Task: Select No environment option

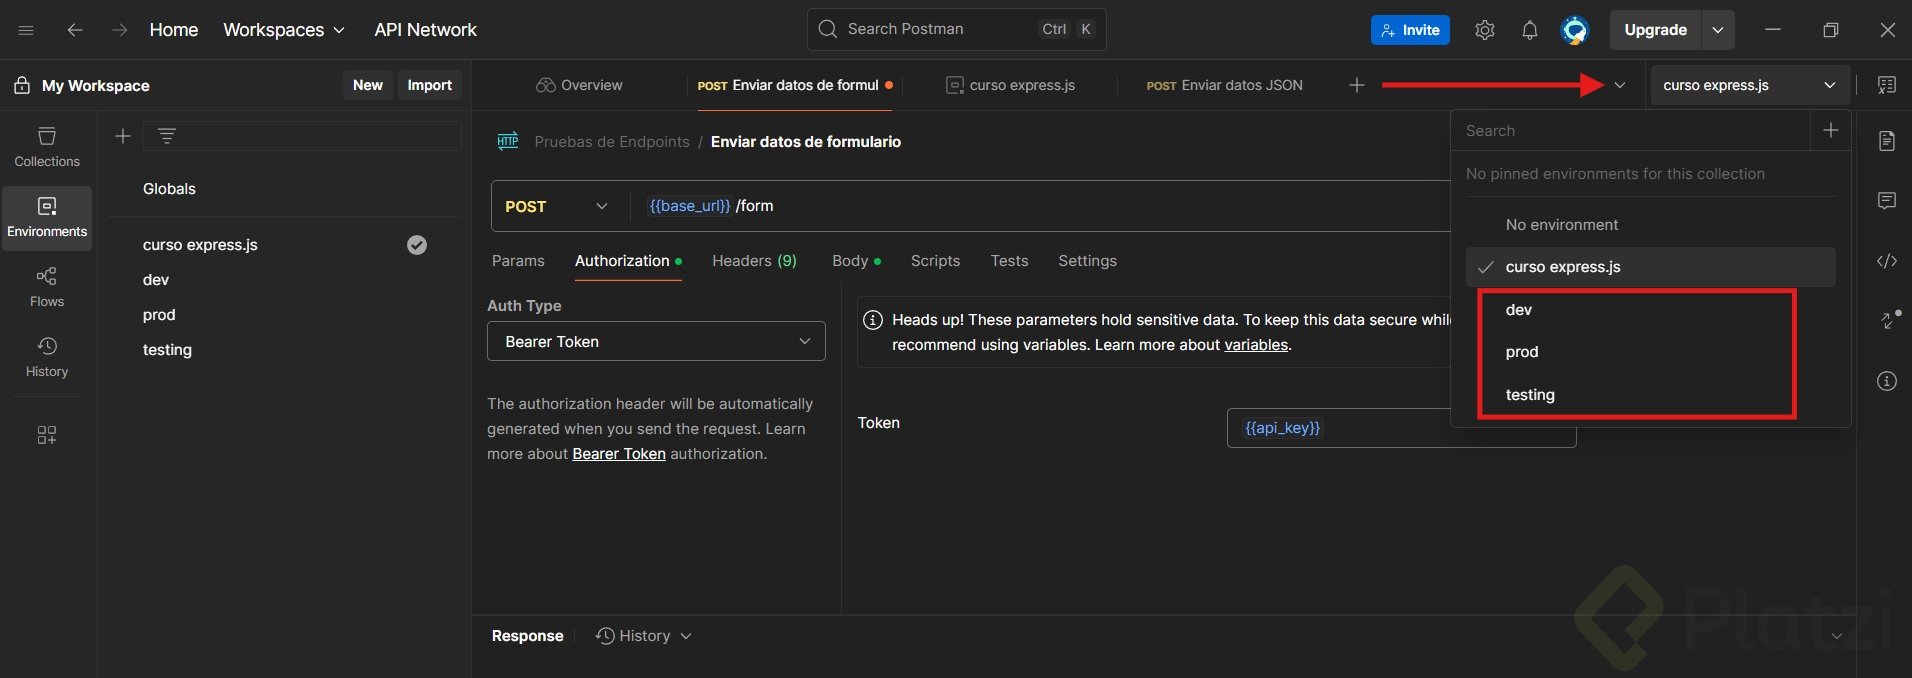Action: pyautogui.click(x=1561, y=225)
